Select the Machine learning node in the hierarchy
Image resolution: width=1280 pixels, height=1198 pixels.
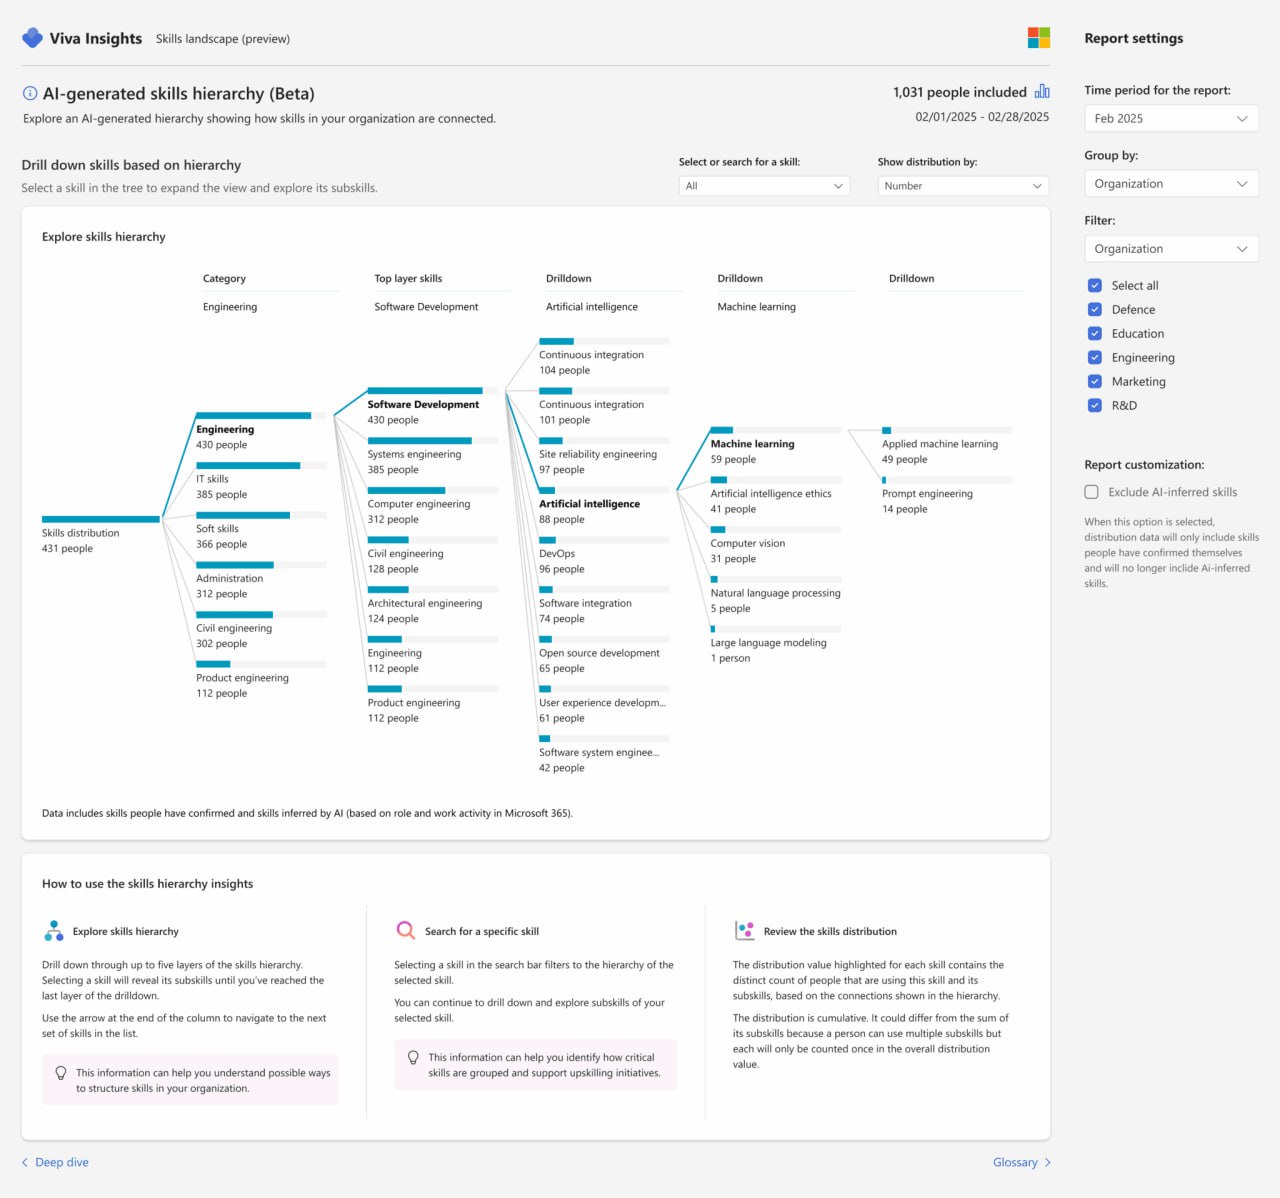coord(753,444)
